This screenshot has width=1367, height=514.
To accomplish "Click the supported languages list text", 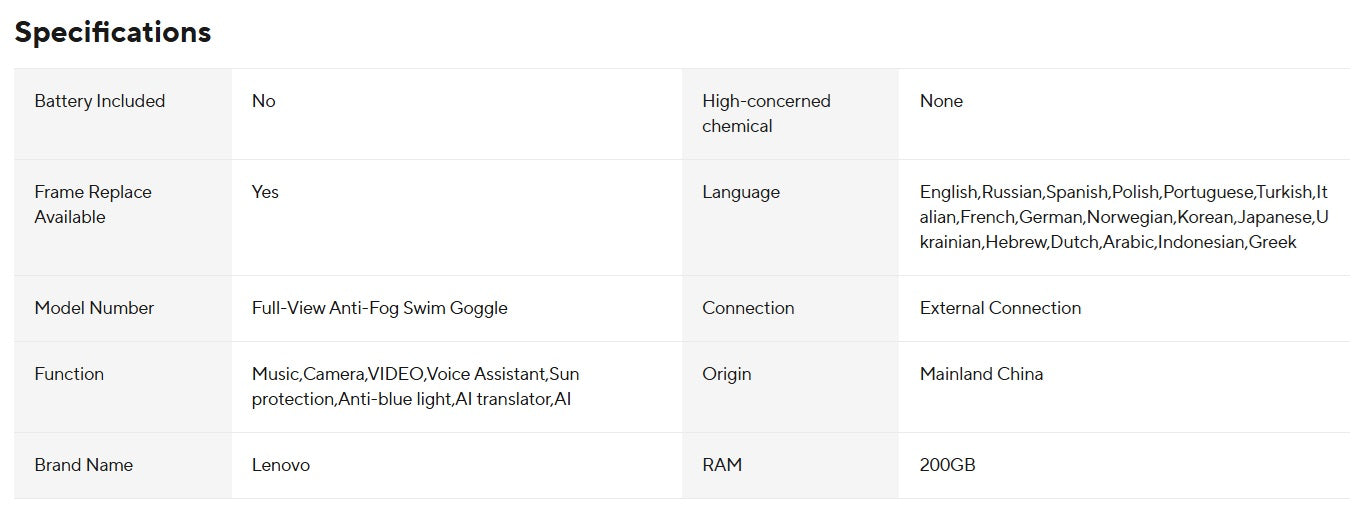I will coord(1124,217).
